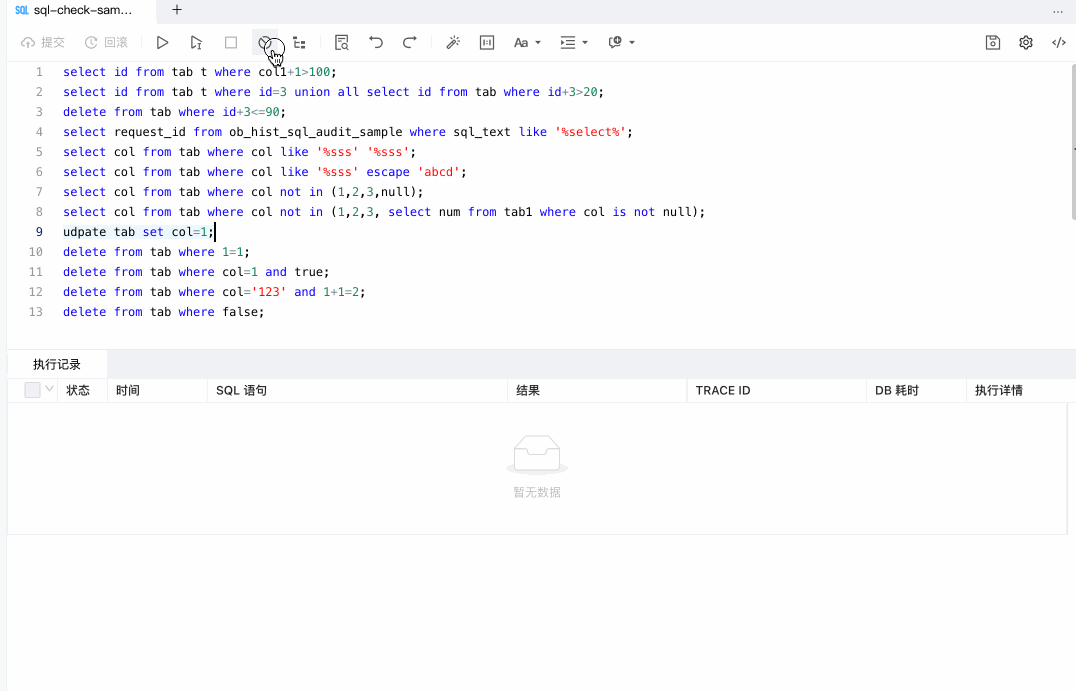This screenshot has width=1076, height=691.
Task: Open the indent options dropdown
Action: [x=574, y=43]
